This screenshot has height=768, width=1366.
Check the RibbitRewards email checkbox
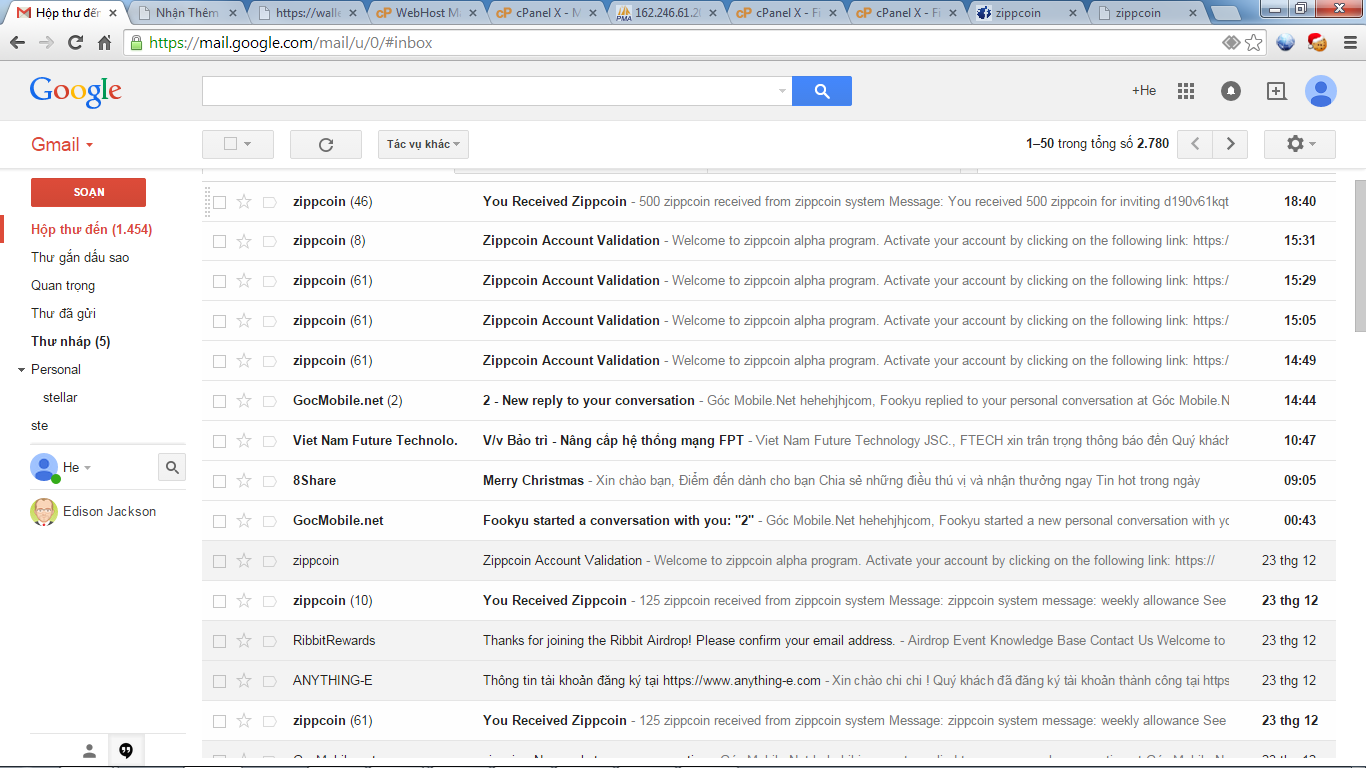click(219, 641)
